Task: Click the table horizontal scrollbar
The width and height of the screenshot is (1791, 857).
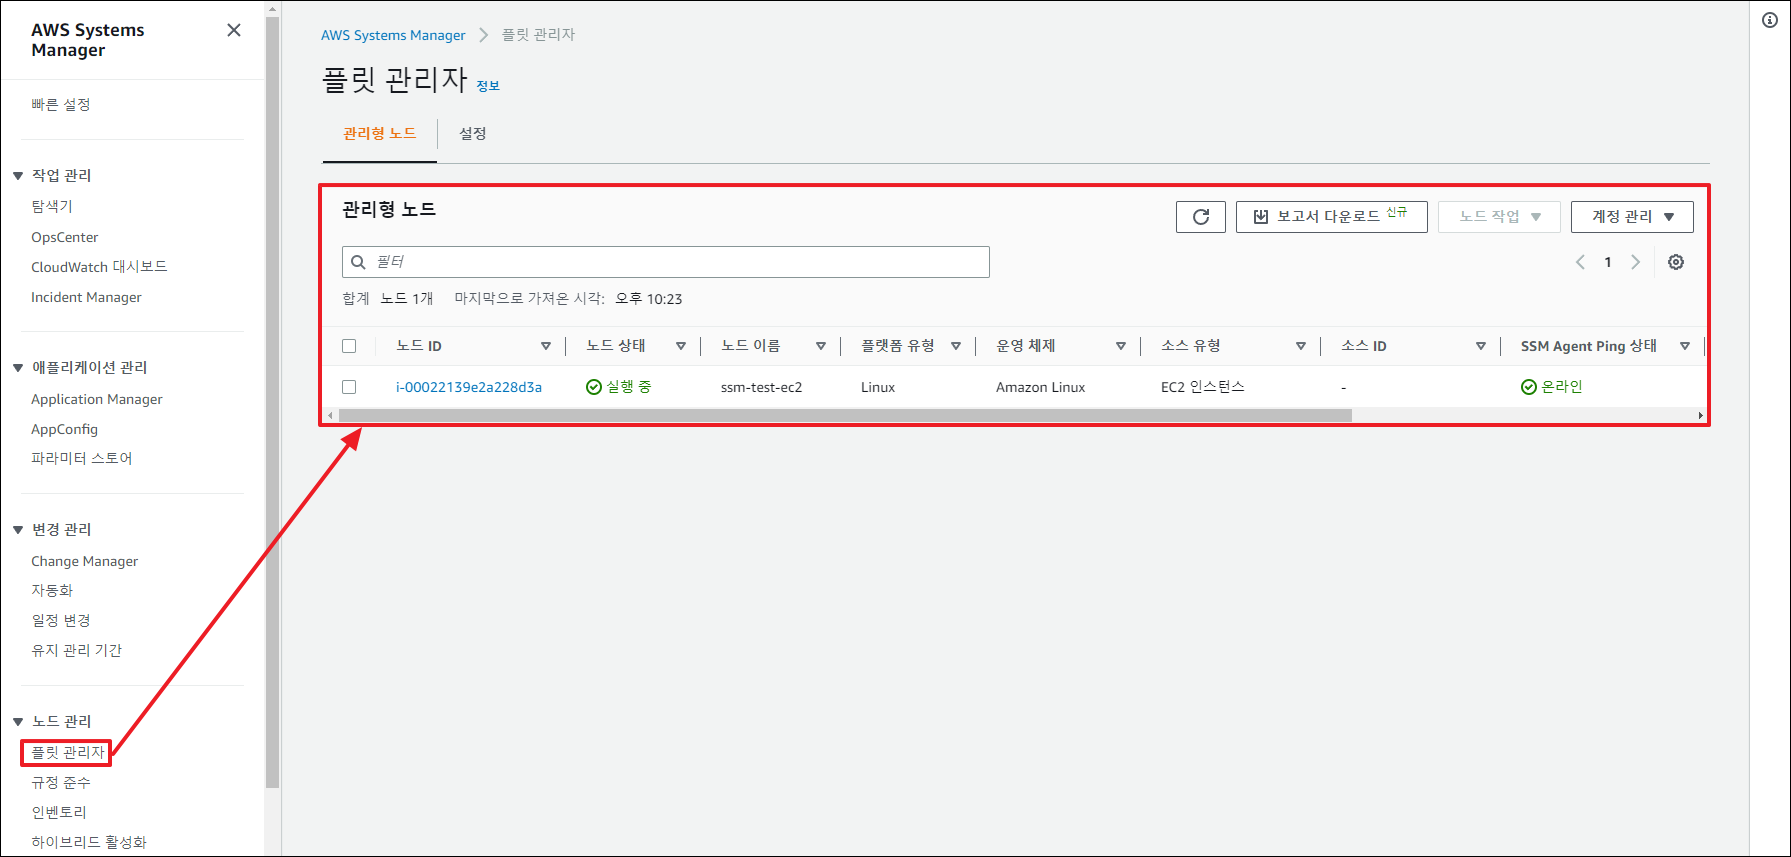Action: (x=845, y=415)
